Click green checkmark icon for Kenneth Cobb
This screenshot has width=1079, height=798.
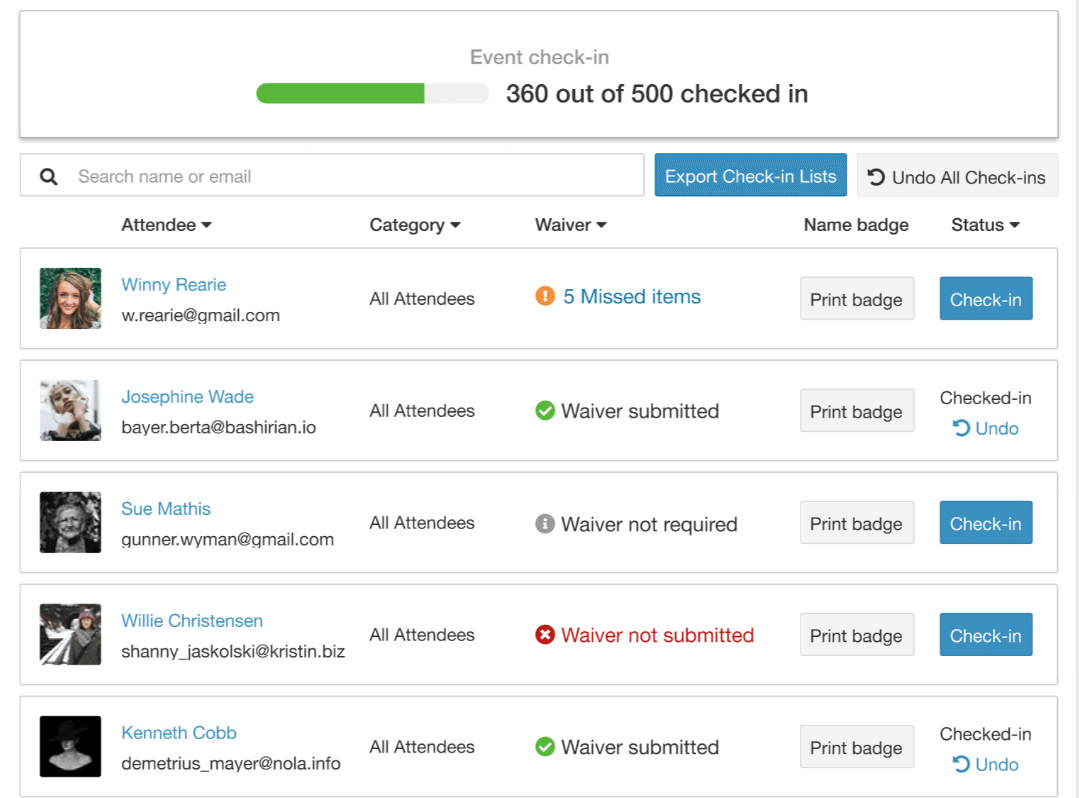tap(545, 747)
